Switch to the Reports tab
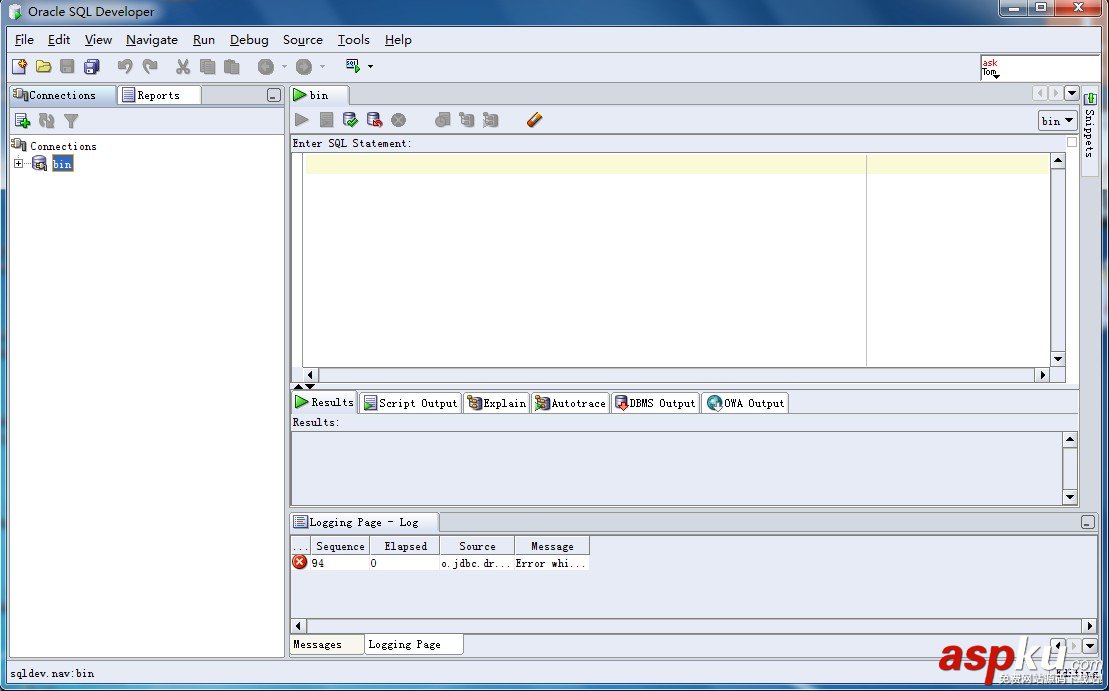The image size is (1109, 691). tap(158, 95)
